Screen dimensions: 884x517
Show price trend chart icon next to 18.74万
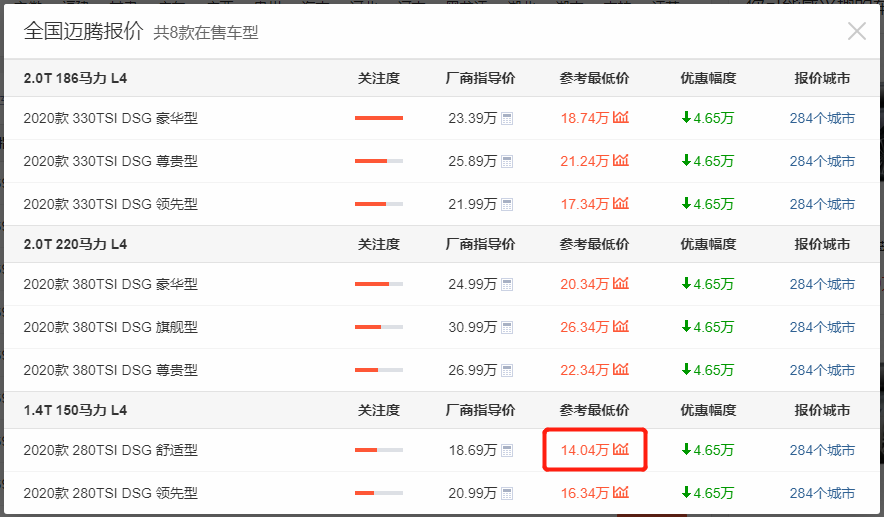pyautogui.click(x=621, y=117)
